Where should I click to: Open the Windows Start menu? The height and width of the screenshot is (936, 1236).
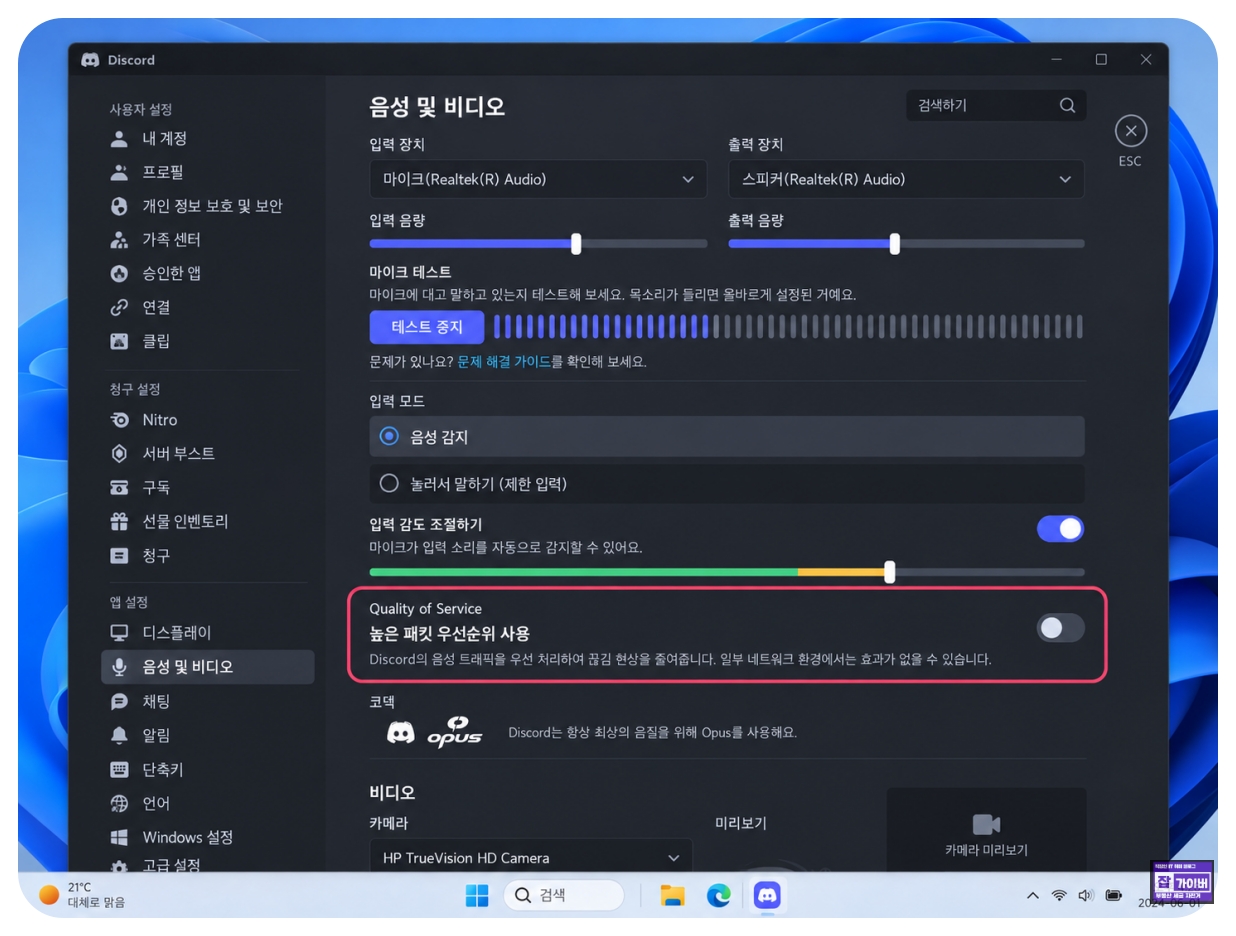pos(477,895)
